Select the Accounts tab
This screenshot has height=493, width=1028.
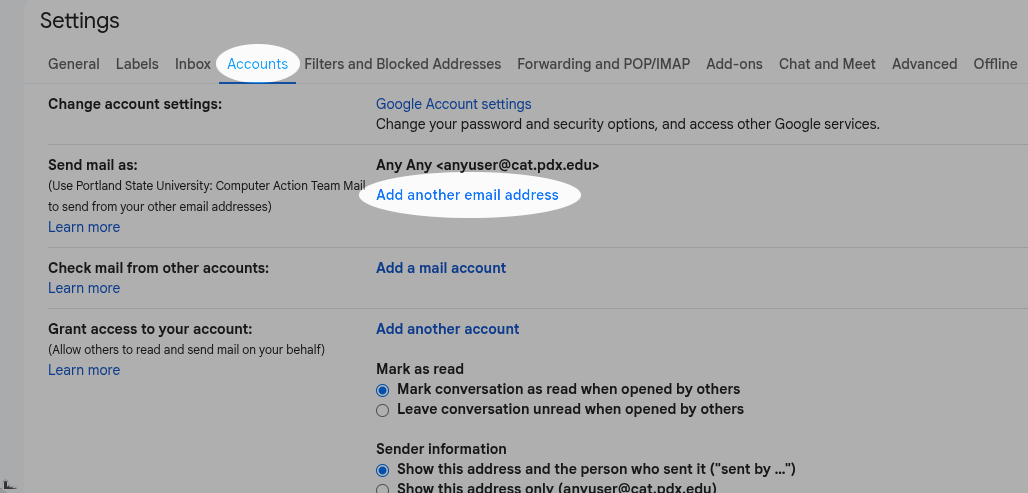257,64
